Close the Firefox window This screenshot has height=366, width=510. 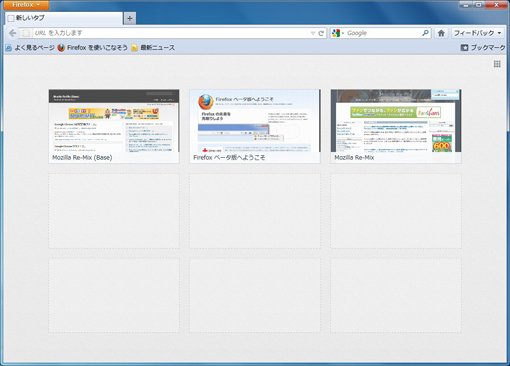tap(496, 5)
